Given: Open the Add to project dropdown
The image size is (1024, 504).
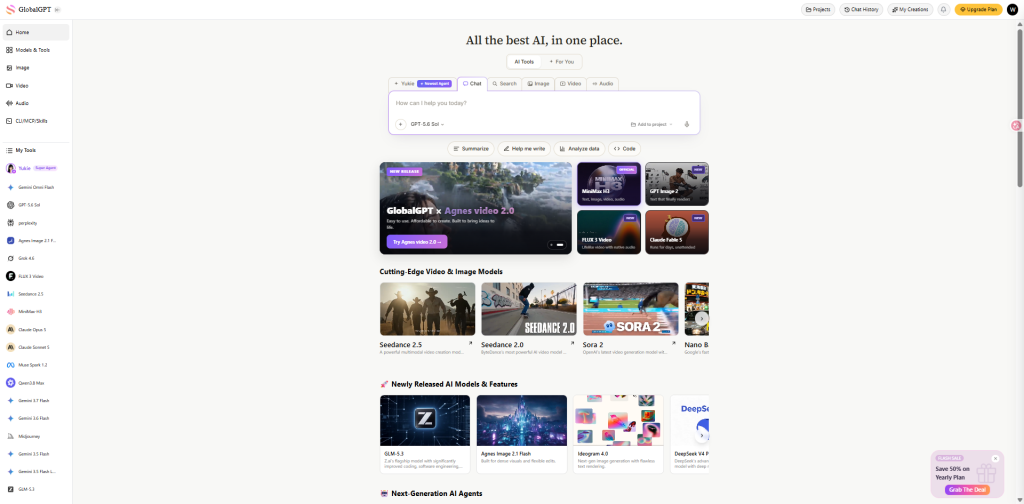Looking at the screenshot, I should (651, 124).
